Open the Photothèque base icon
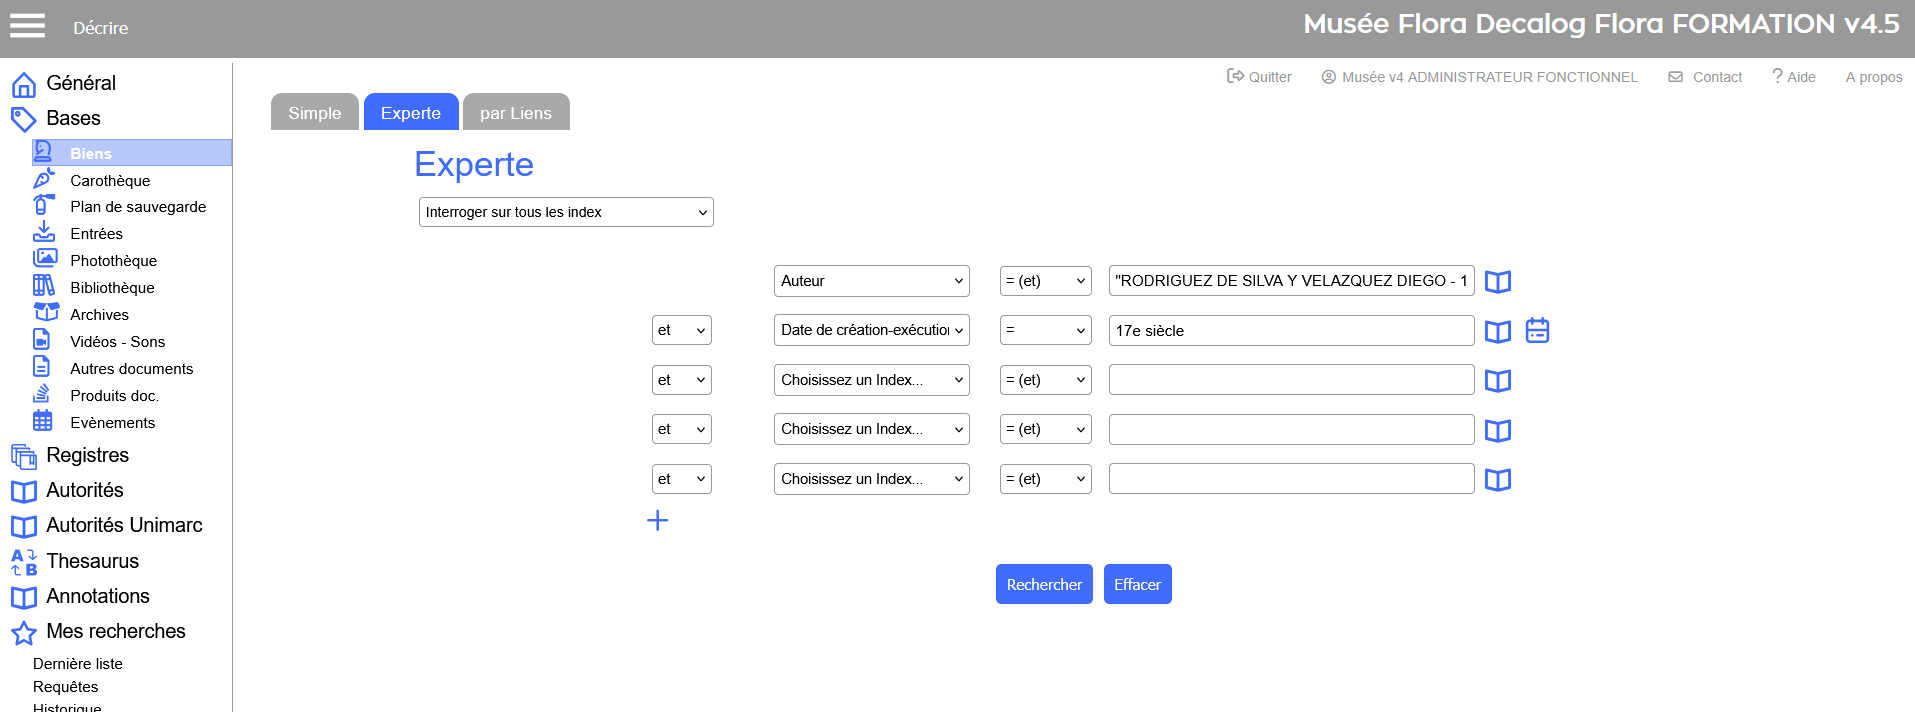This screenshot has height=712, width=1915. (44, 259)
